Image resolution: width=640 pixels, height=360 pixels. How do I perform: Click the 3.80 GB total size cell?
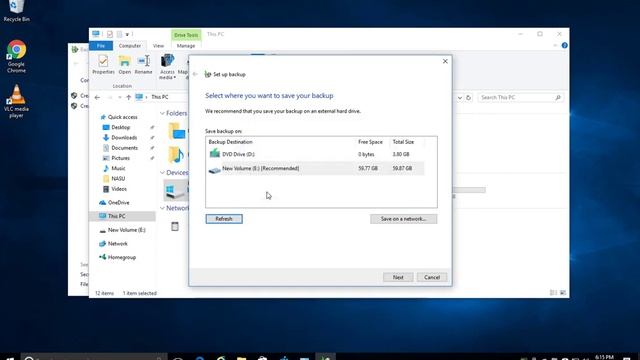(x=401, y=154)
